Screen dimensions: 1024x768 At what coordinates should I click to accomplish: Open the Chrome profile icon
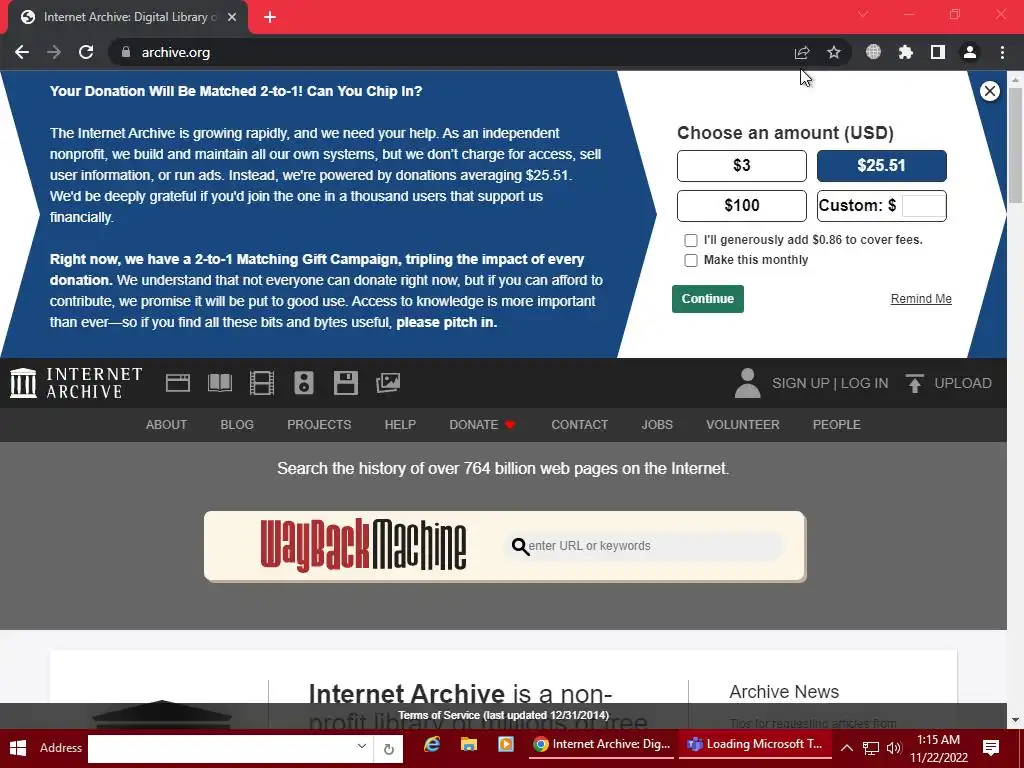[970, 52]
